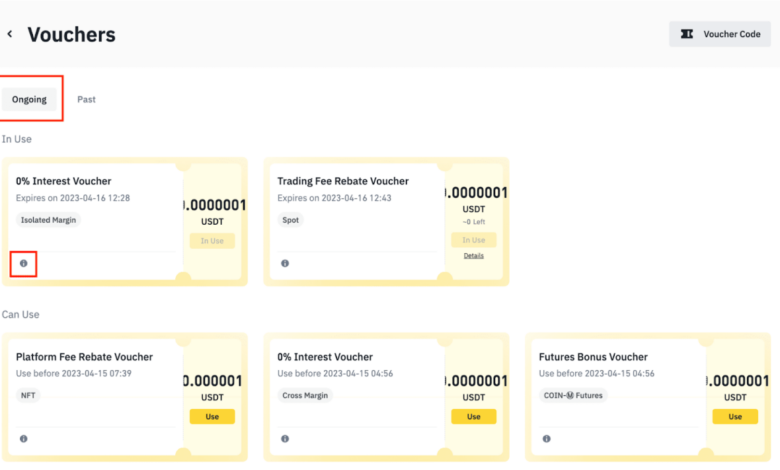Click In Use button on Trading Fee Rebate Voucher

pyautogui.click(x=474, y=240)
